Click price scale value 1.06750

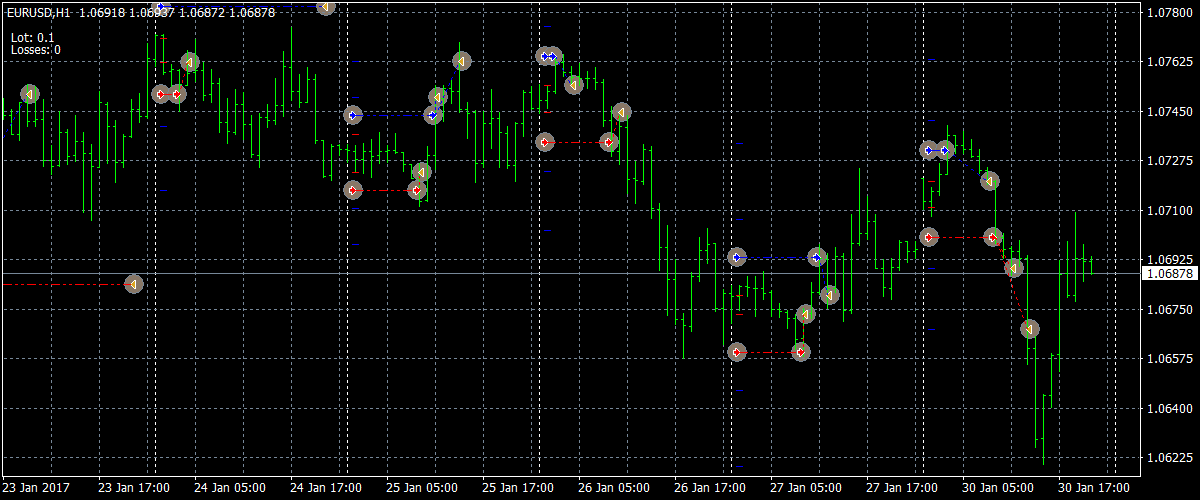click(x=1170, y=310)
